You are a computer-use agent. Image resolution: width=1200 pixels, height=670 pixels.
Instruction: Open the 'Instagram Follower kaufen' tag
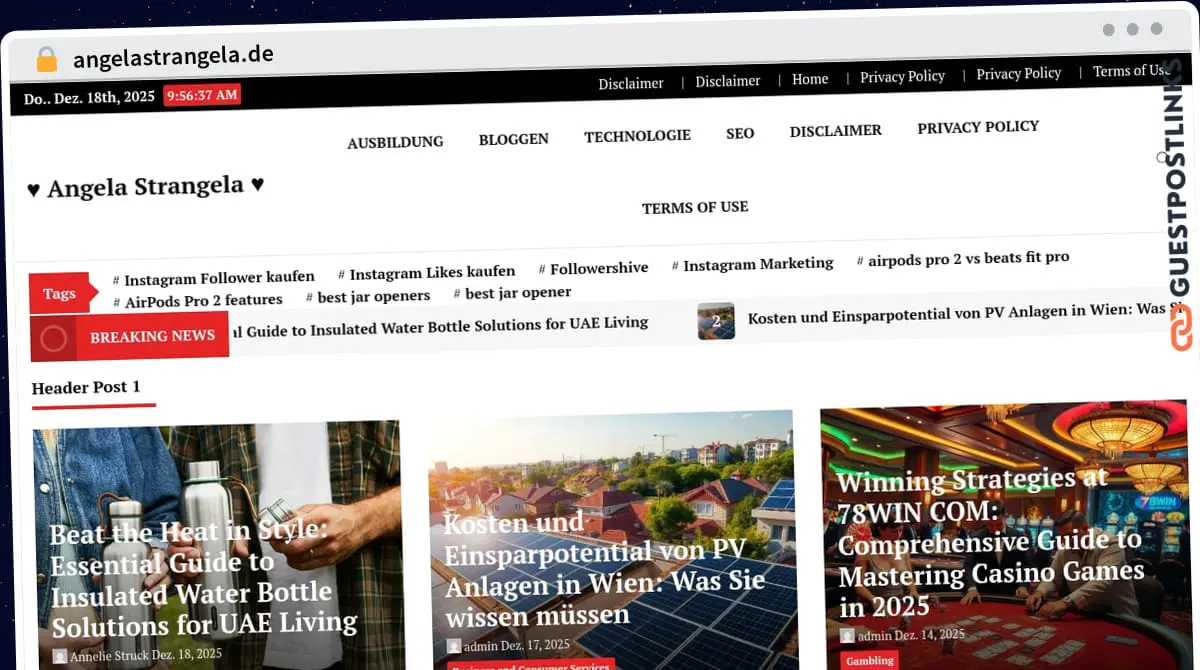point(219,277)
